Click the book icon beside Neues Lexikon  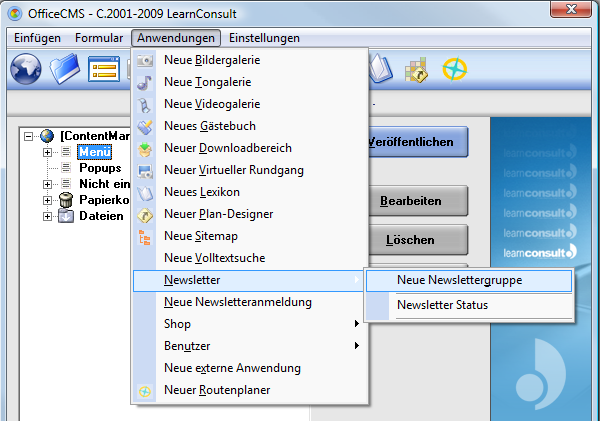click(145, 193)
